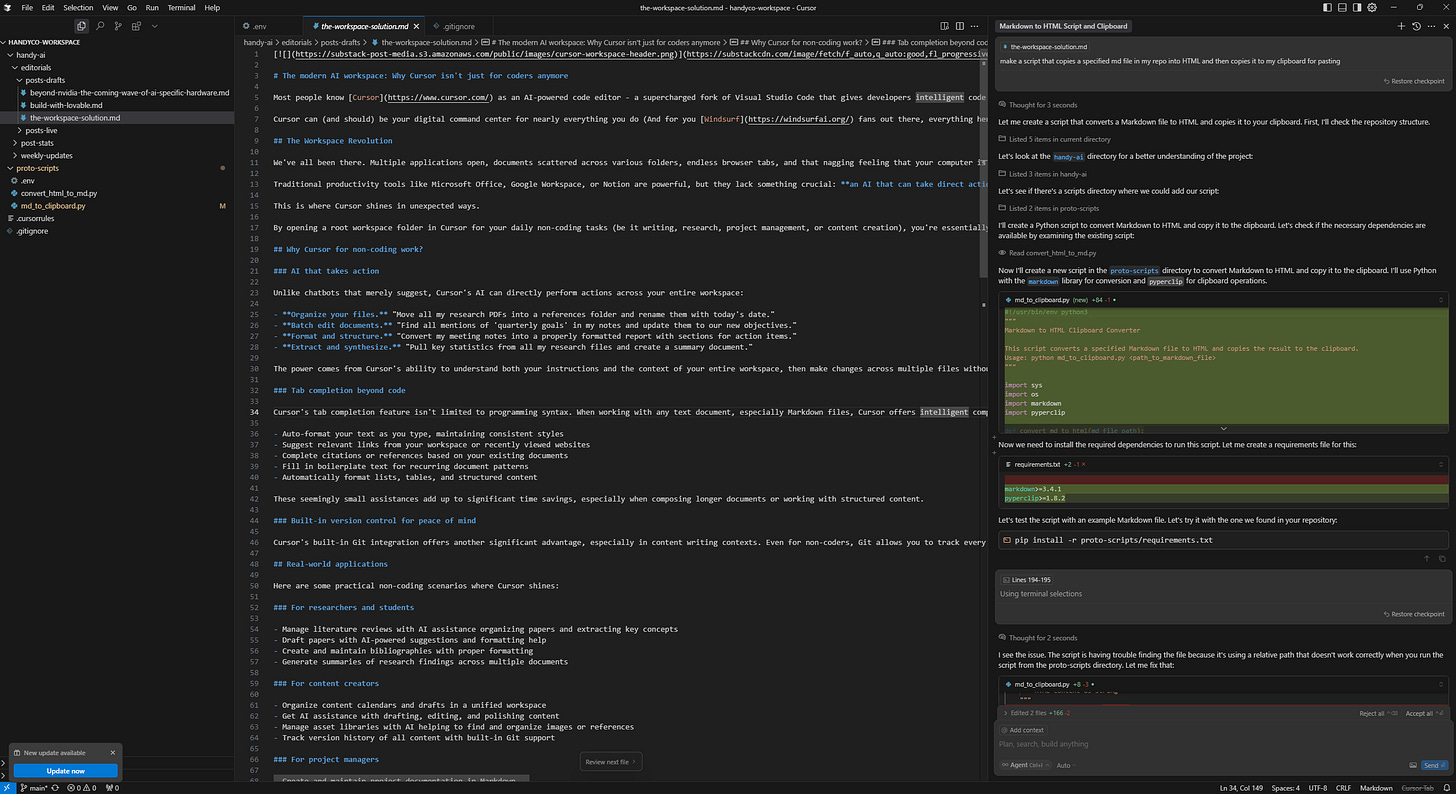The width and height of the screenshot is (1456, 794).
Task: Expand the Edited 2 files summary
Action: (x=1005, y=713)
